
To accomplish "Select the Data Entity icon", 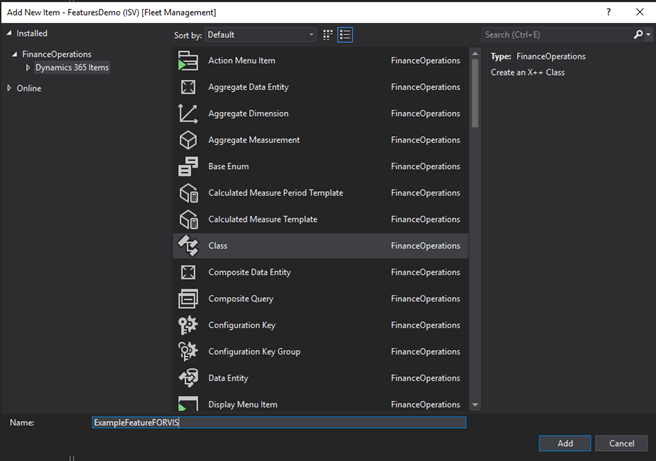I will [187, 378].
